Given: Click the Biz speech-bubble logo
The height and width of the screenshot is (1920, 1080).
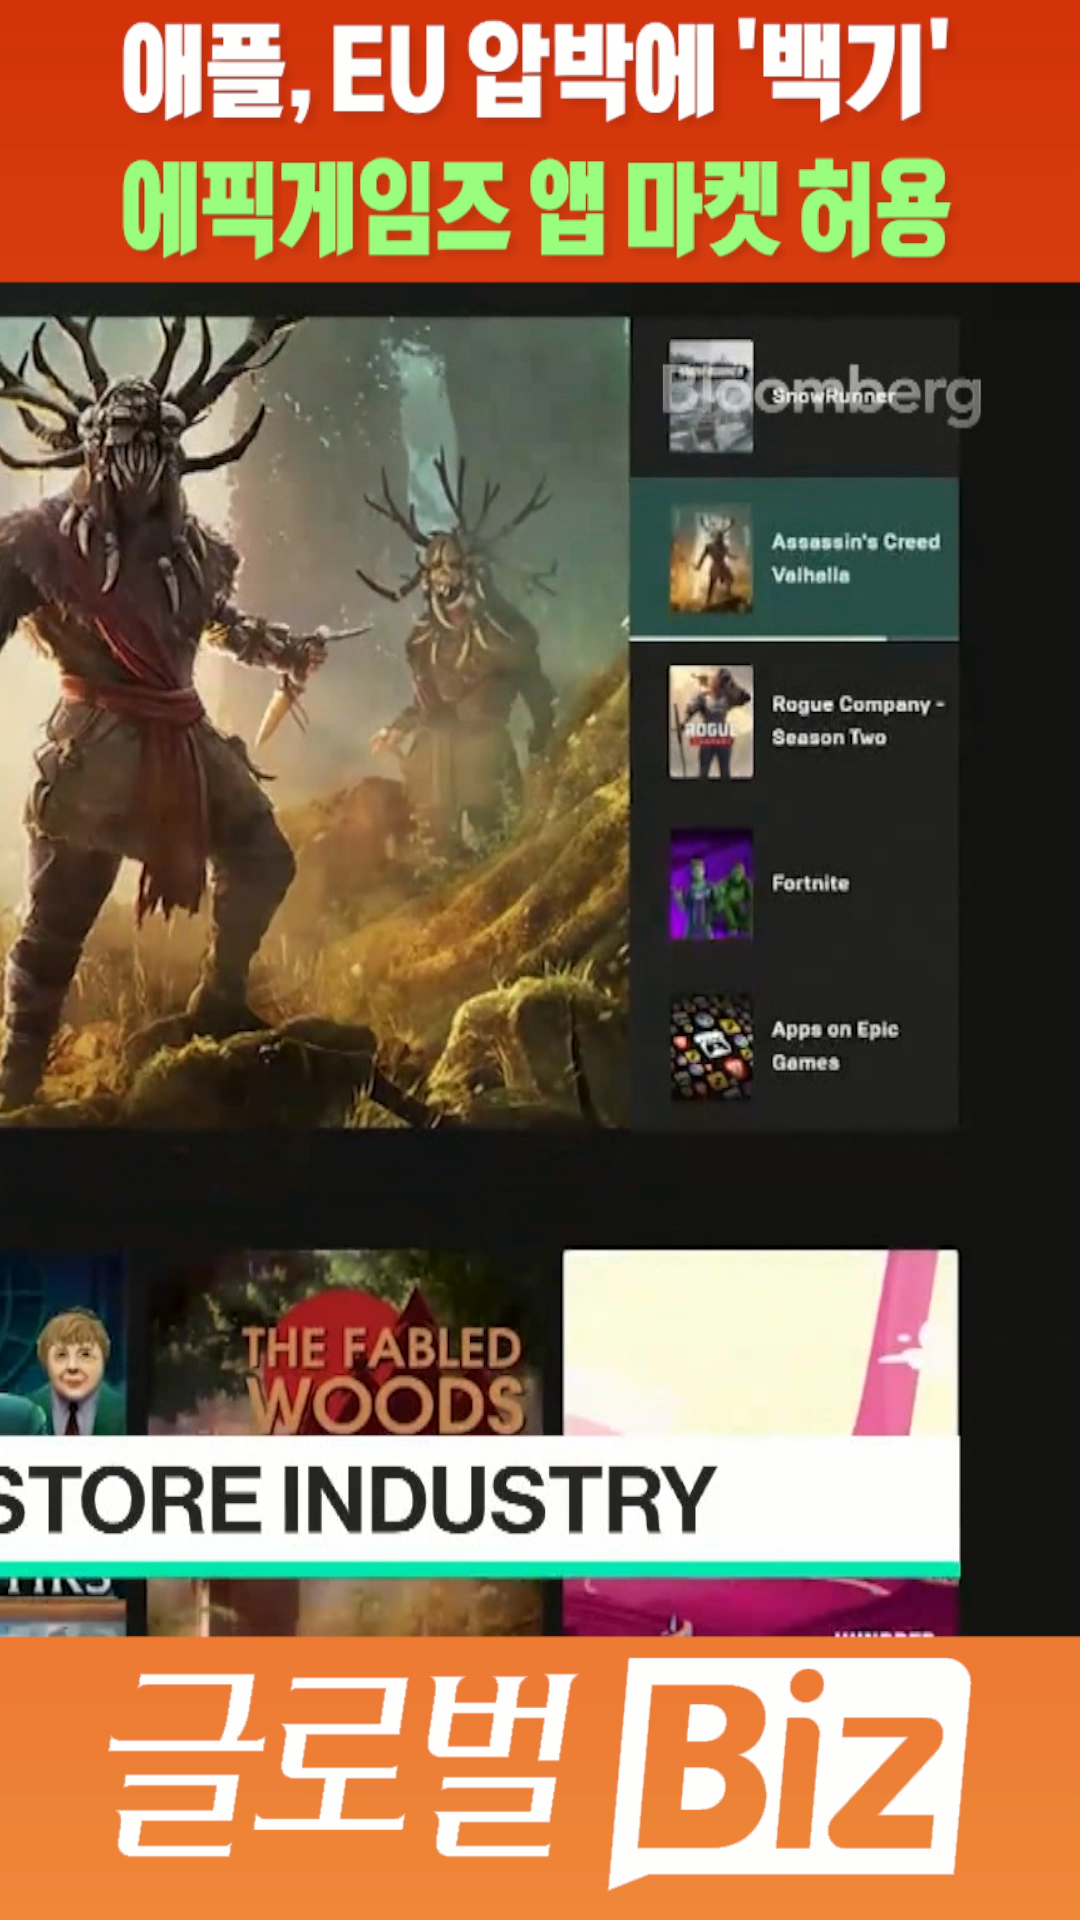Looking at the screenshot, I should 790,1768.
